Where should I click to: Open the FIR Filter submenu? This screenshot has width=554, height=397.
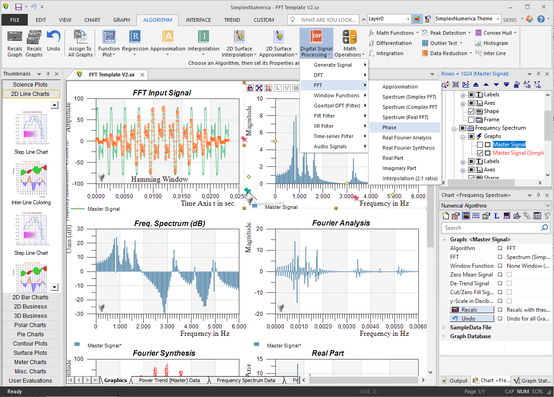point(334,116)
